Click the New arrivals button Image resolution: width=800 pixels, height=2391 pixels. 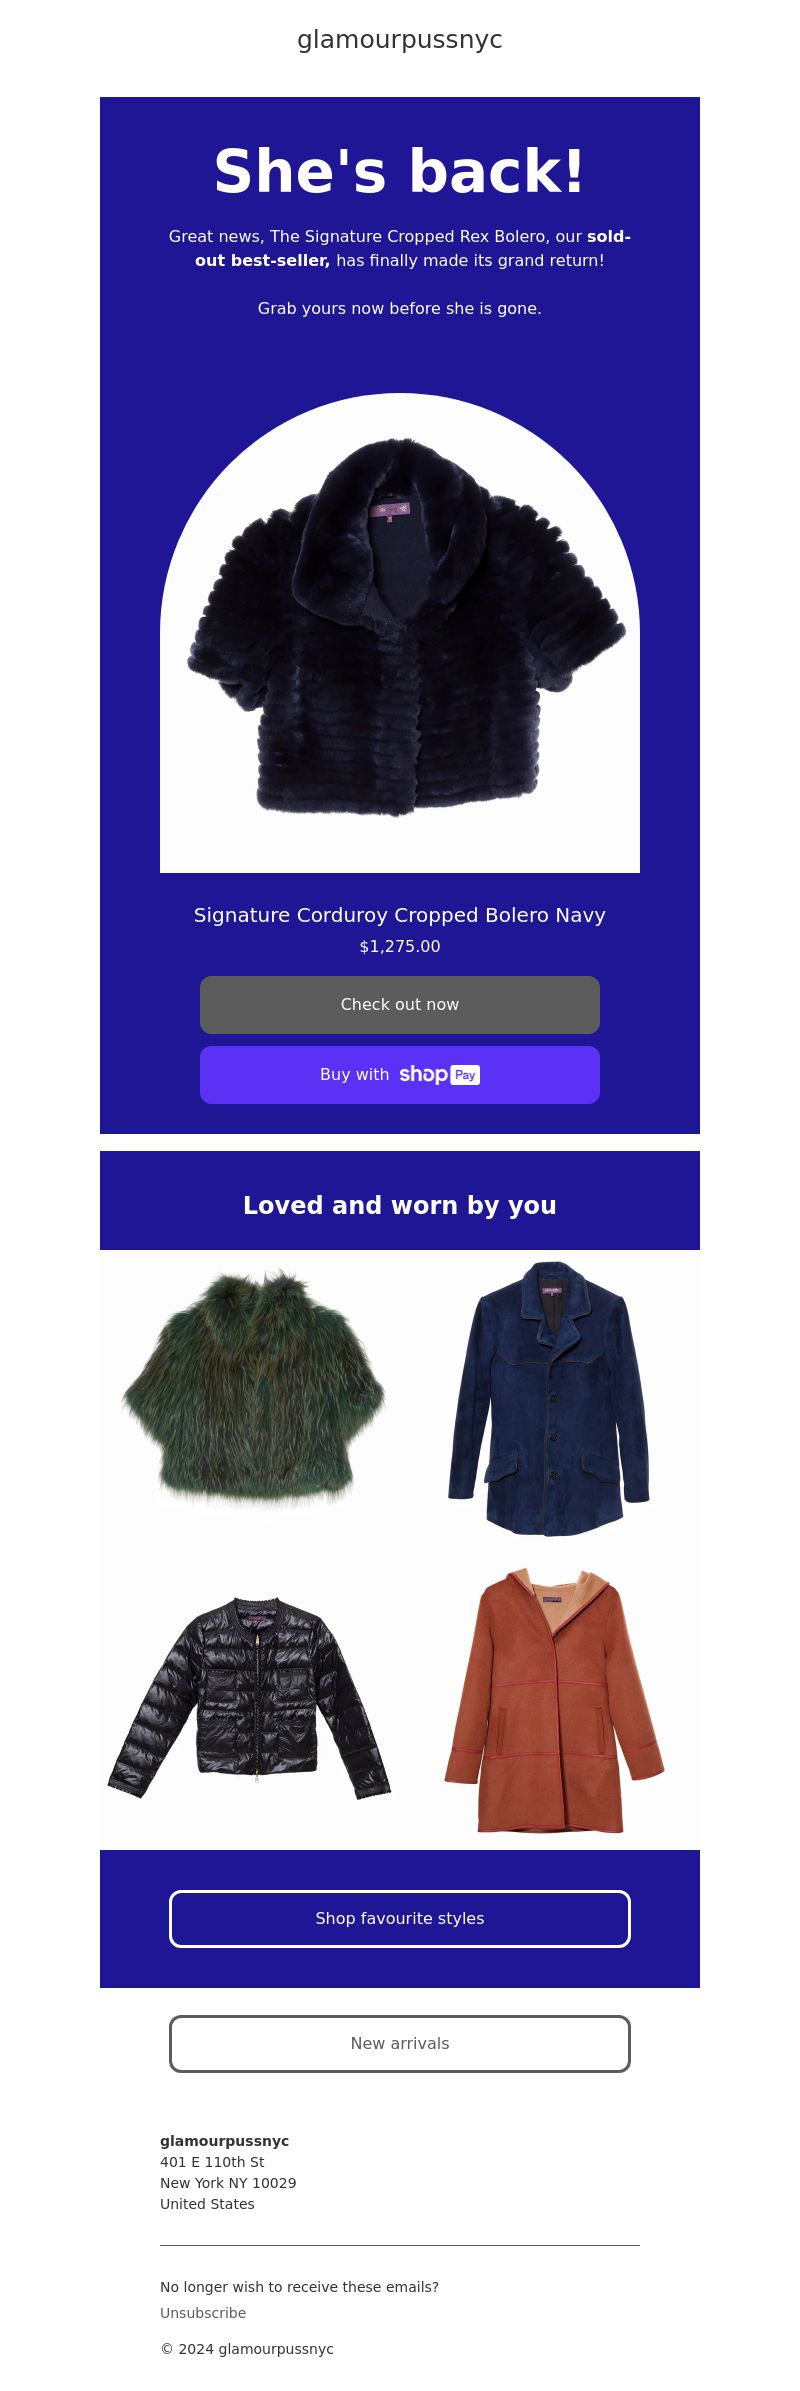(400, 2044)
